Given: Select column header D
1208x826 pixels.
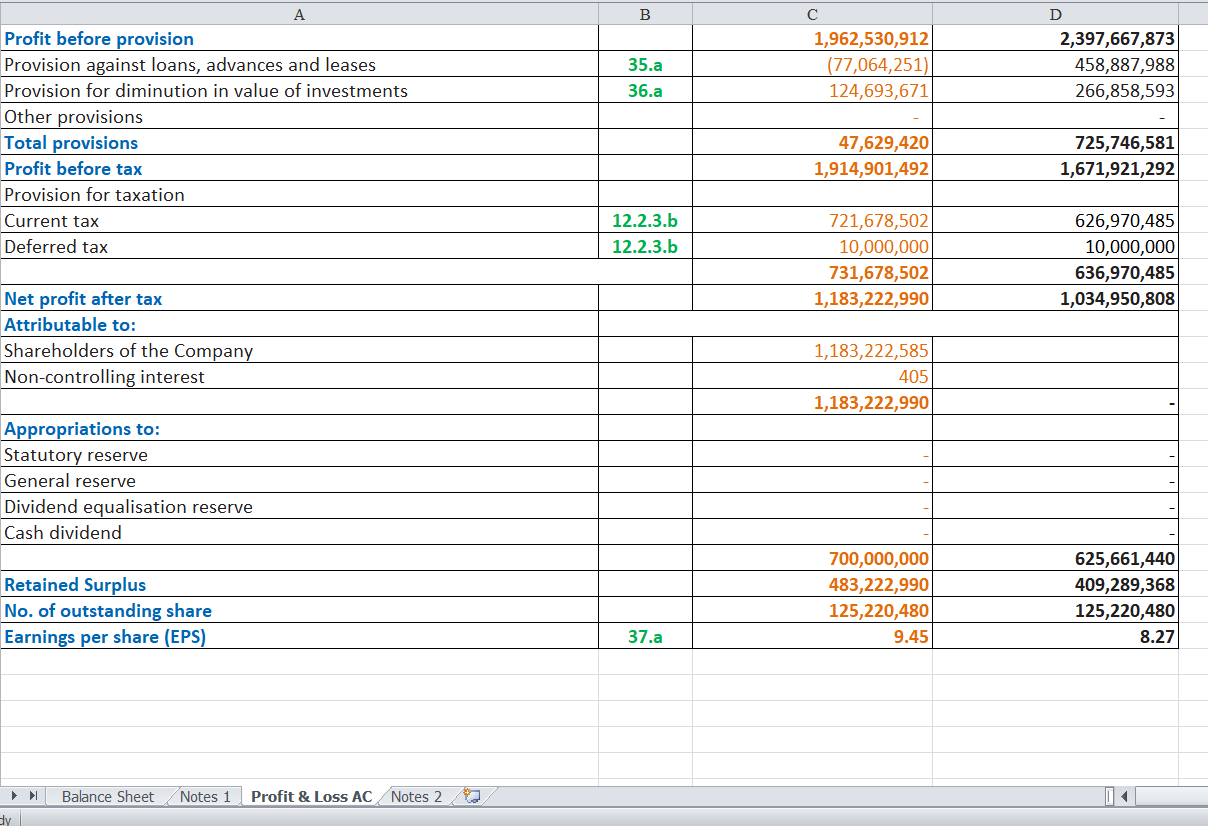Looking at the screenshot, I should click(x=1055, y=14).
